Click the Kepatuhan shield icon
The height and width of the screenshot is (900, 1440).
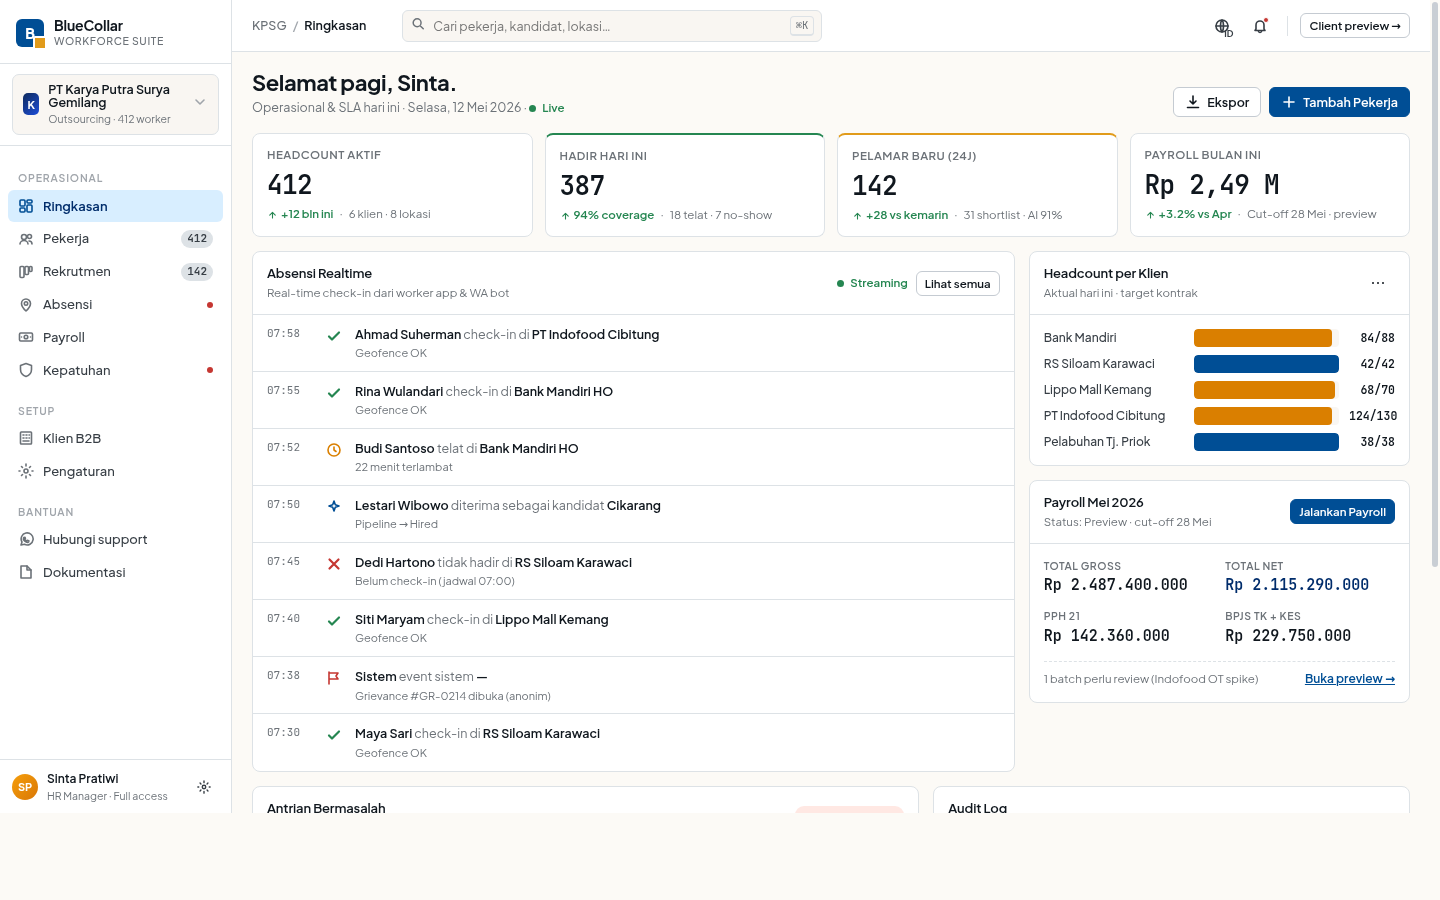coord(26,371)
